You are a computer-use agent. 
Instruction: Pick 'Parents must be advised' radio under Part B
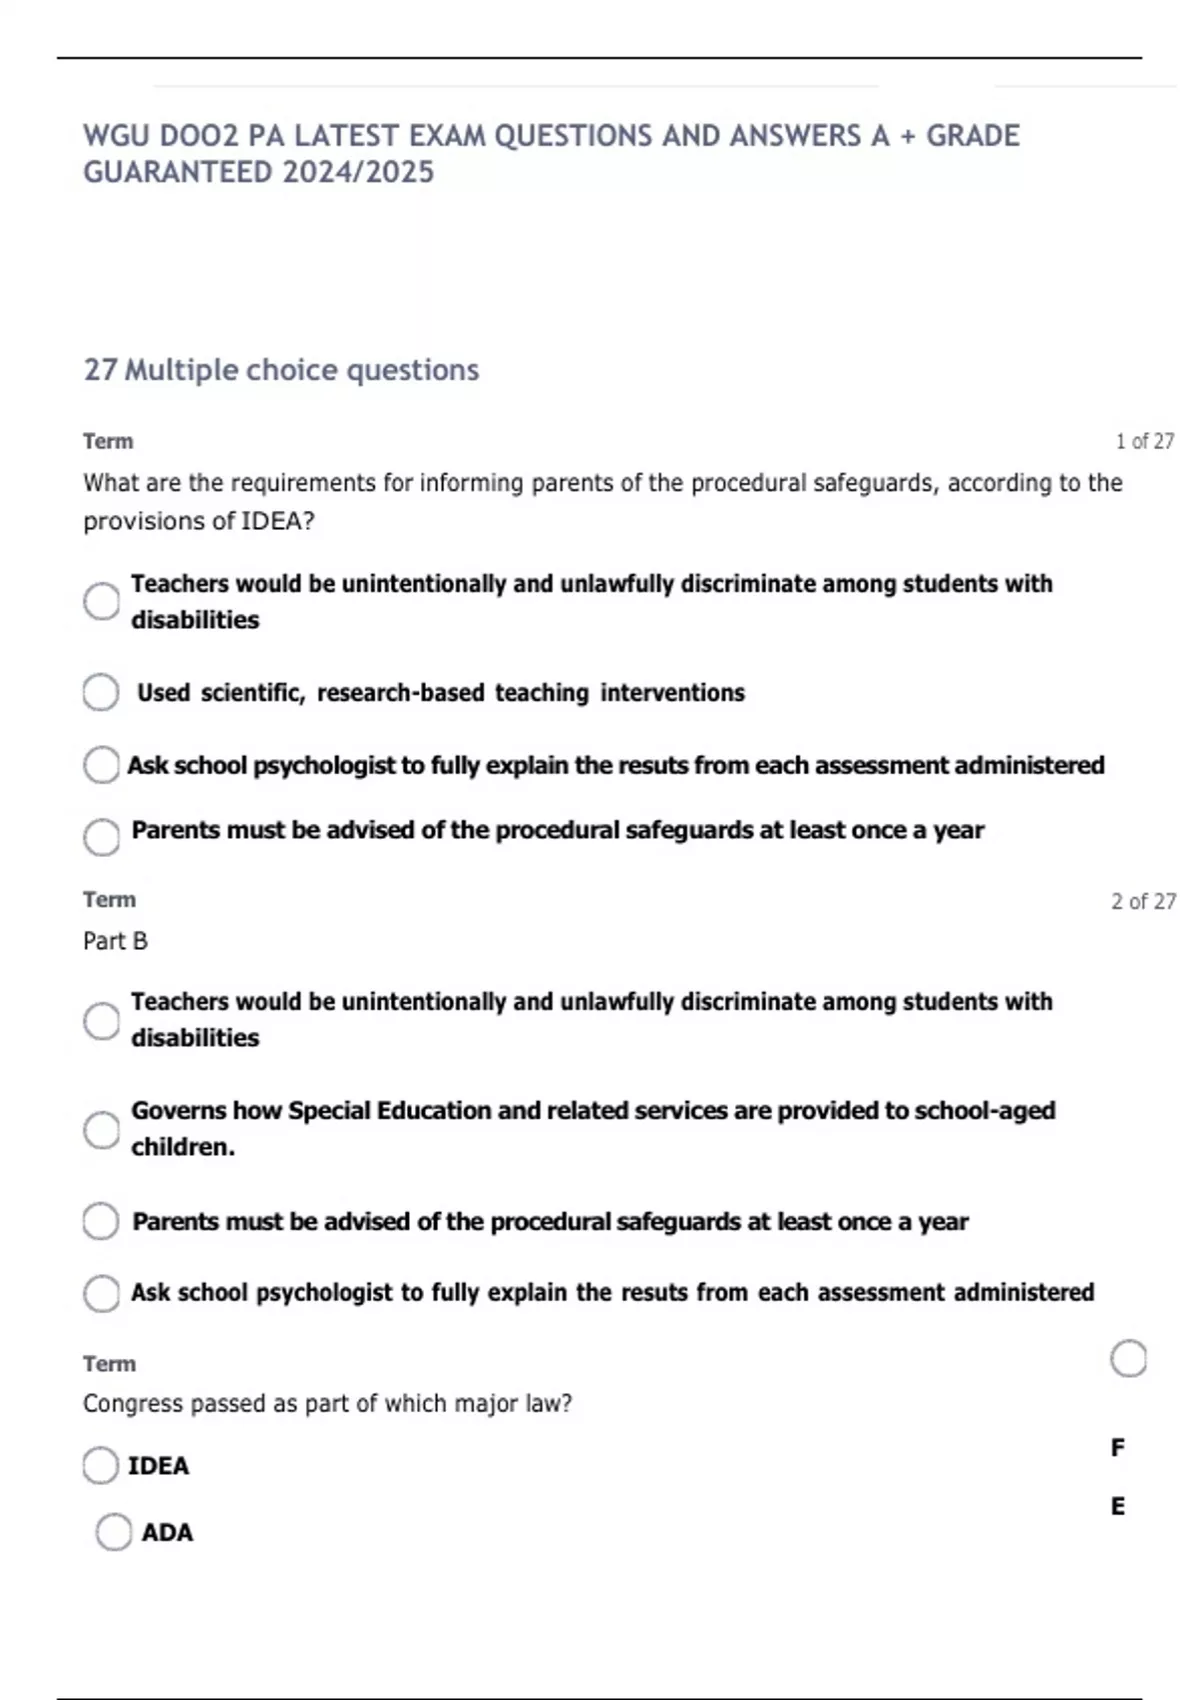click(101, 1221)
